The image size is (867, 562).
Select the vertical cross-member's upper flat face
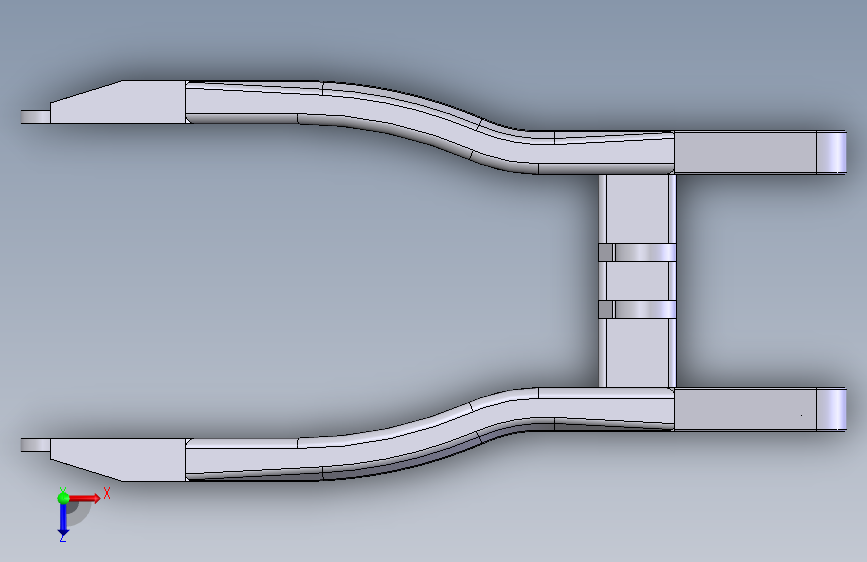(637, 209)
